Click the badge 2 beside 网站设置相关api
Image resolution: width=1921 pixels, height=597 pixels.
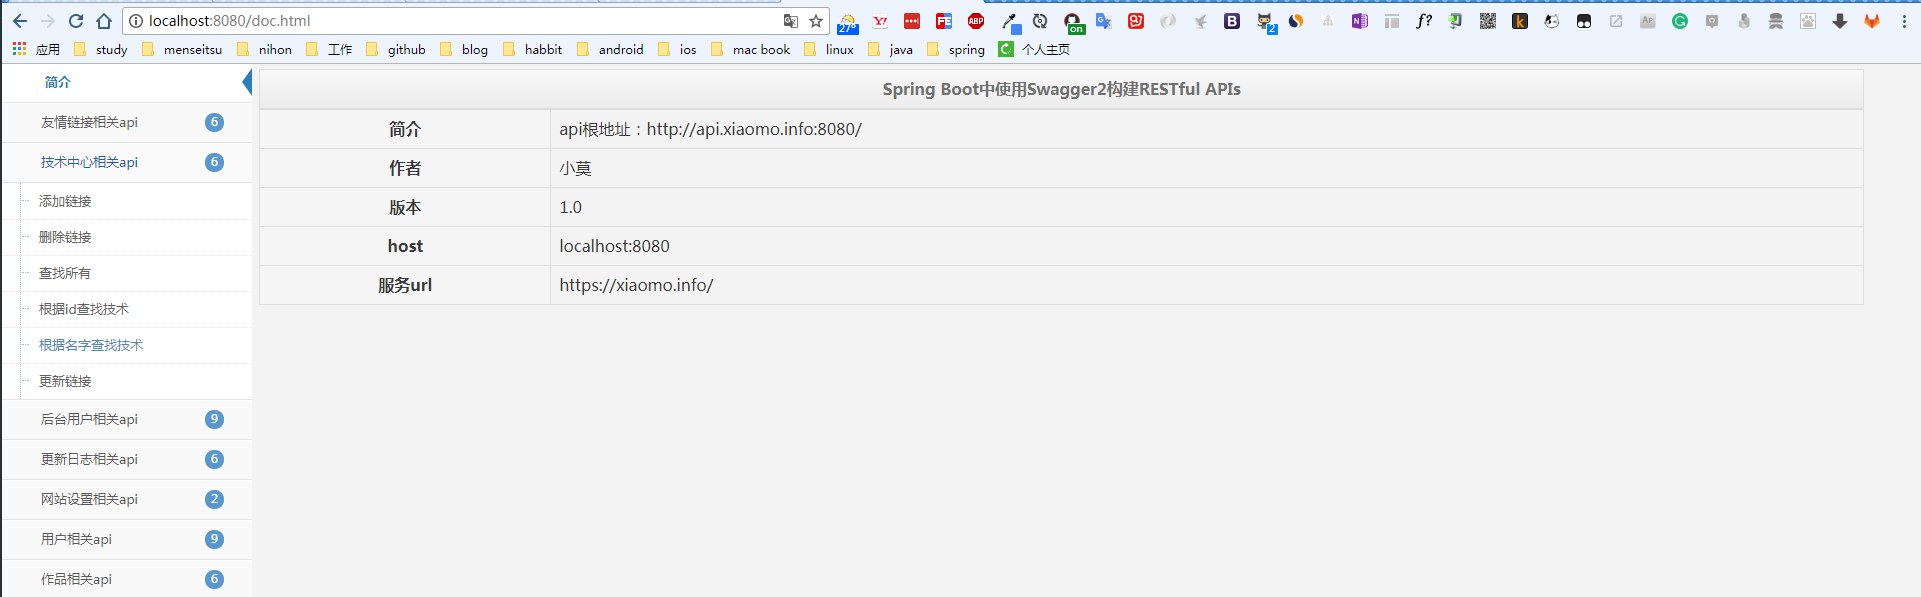coord(214,499)
